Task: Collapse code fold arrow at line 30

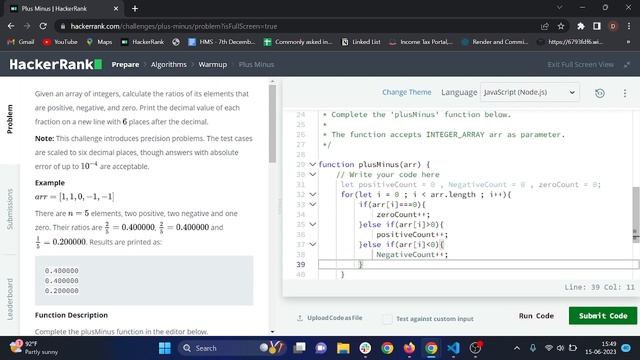Action: 313,174
